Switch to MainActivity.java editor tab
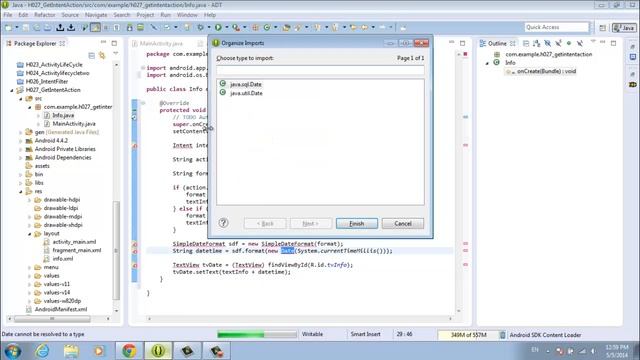The height and width of the screenshot is (360, 640). pyautogui.click(x=161, y=43)
